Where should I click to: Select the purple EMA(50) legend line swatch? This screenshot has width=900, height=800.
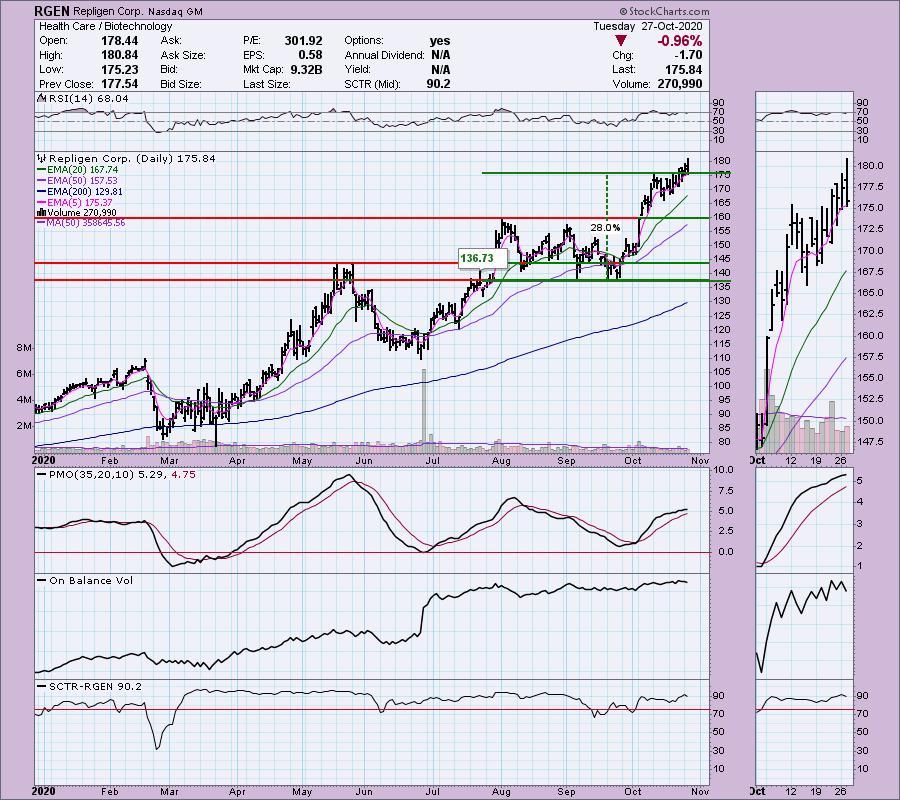coord(41,181)
